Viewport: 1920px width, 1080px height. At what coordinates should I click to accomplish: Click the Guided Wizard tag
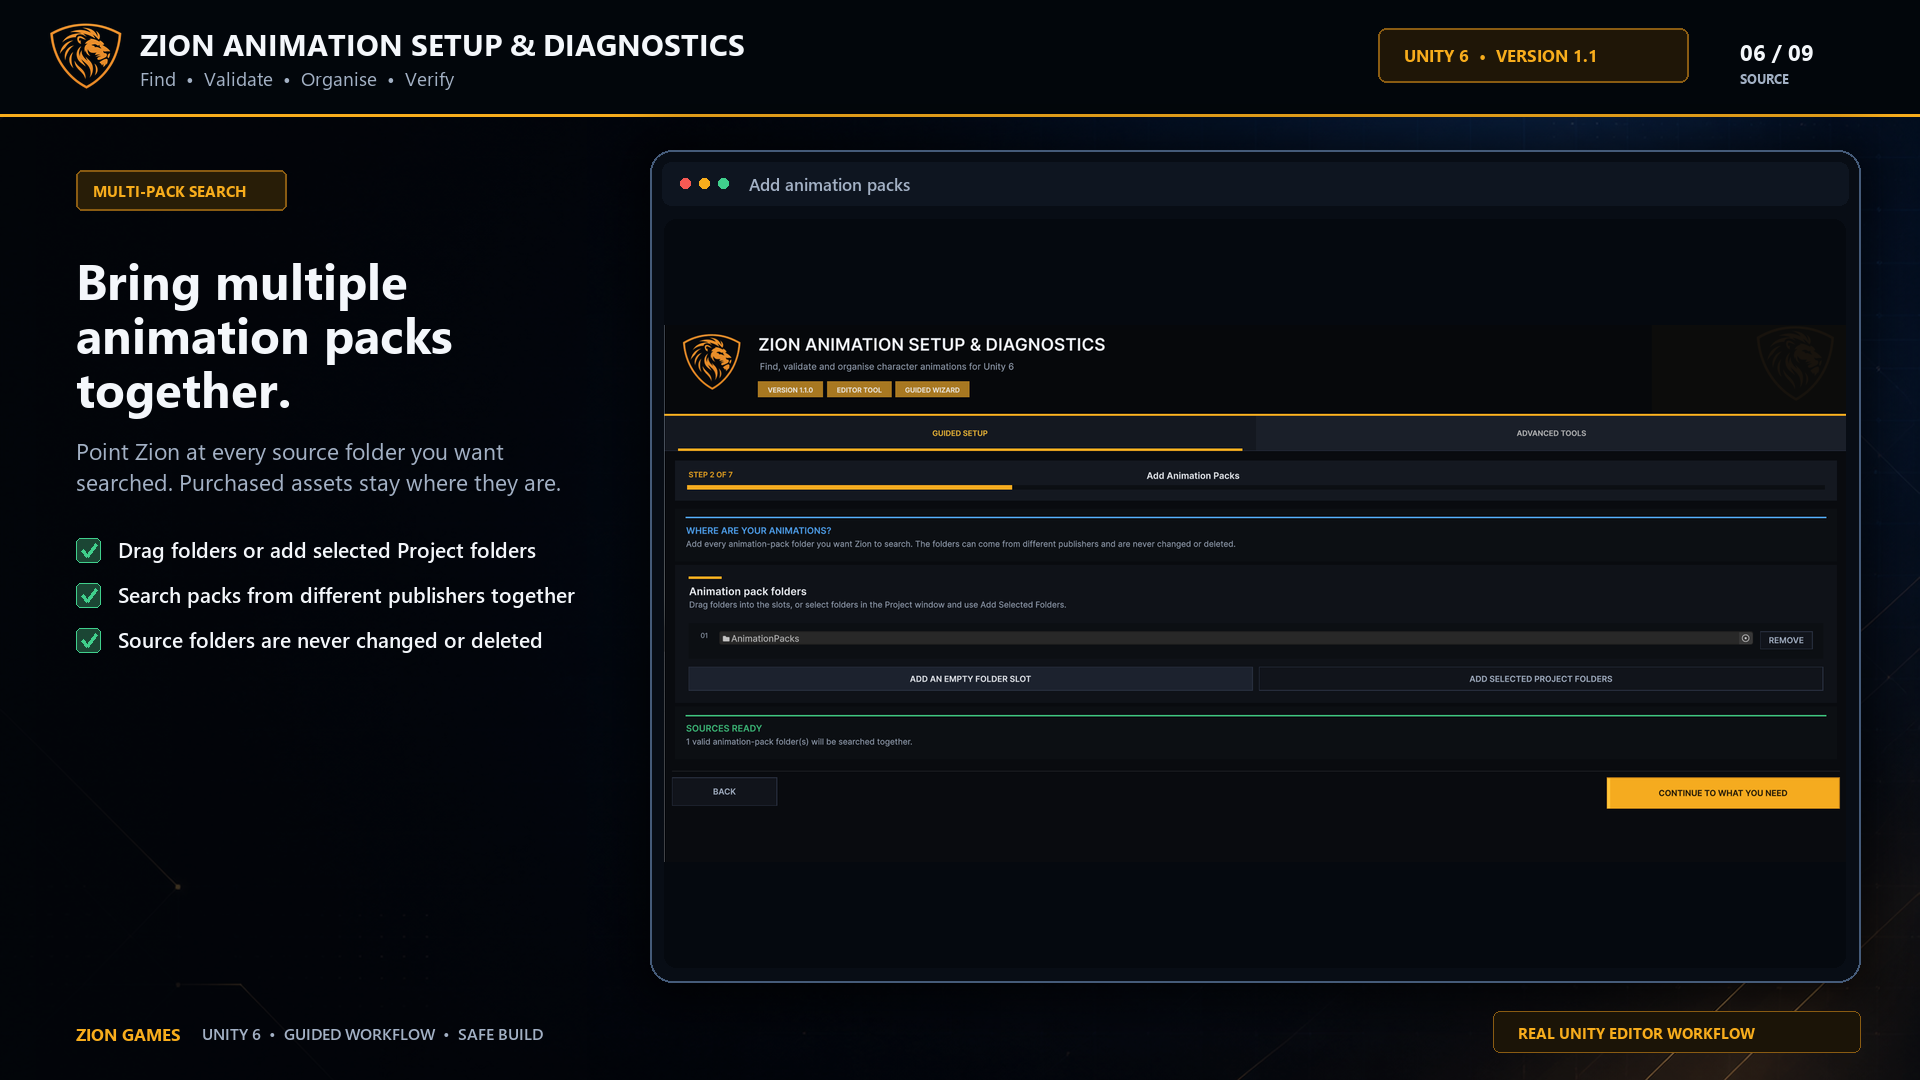(x=932, y=390)
